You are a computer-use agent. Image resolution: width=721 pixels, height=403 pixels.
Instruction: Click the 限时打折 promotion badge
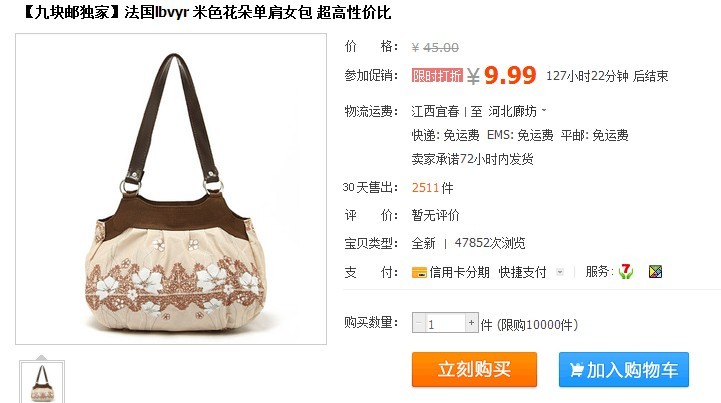[437, 75]
